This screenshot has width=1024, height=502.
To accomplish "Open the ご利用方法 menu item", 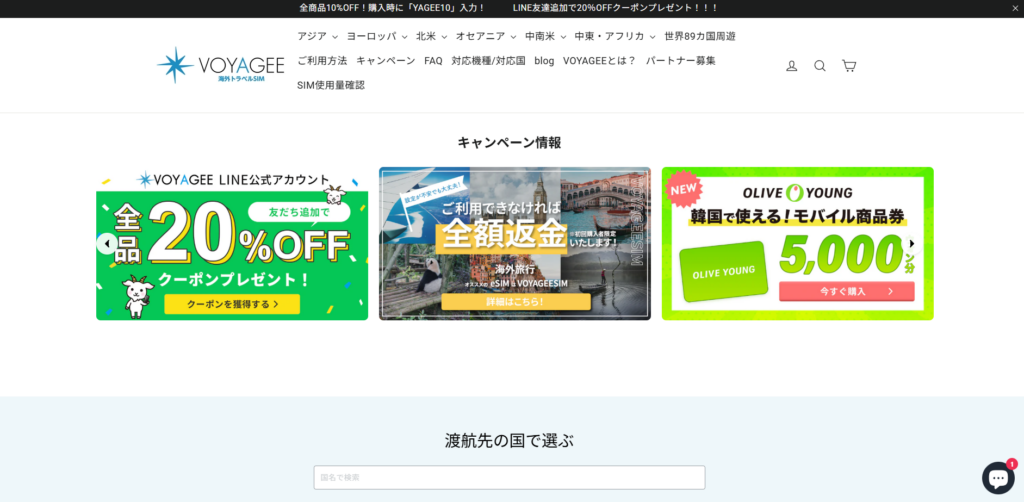I will click(x=322, y=61).
